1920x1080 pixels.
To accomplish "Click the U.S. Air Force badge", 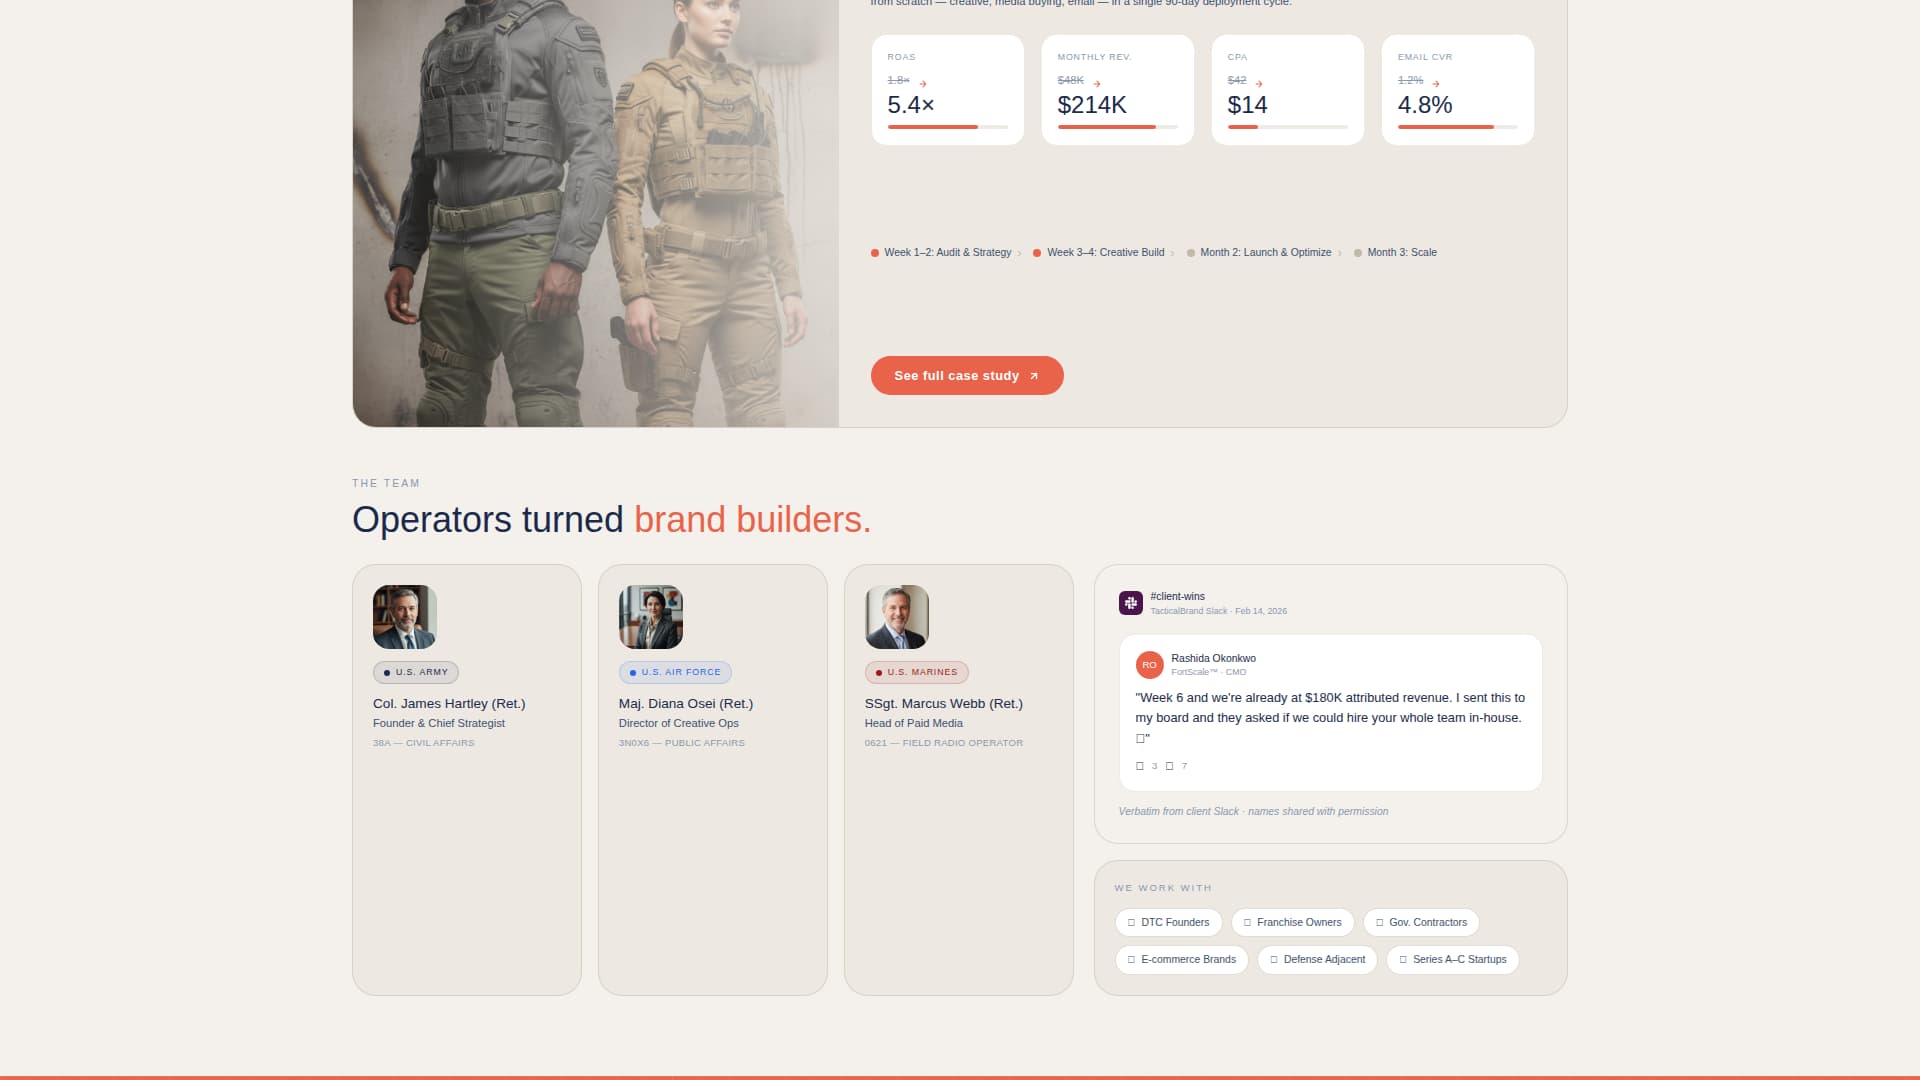I will 675,673.
